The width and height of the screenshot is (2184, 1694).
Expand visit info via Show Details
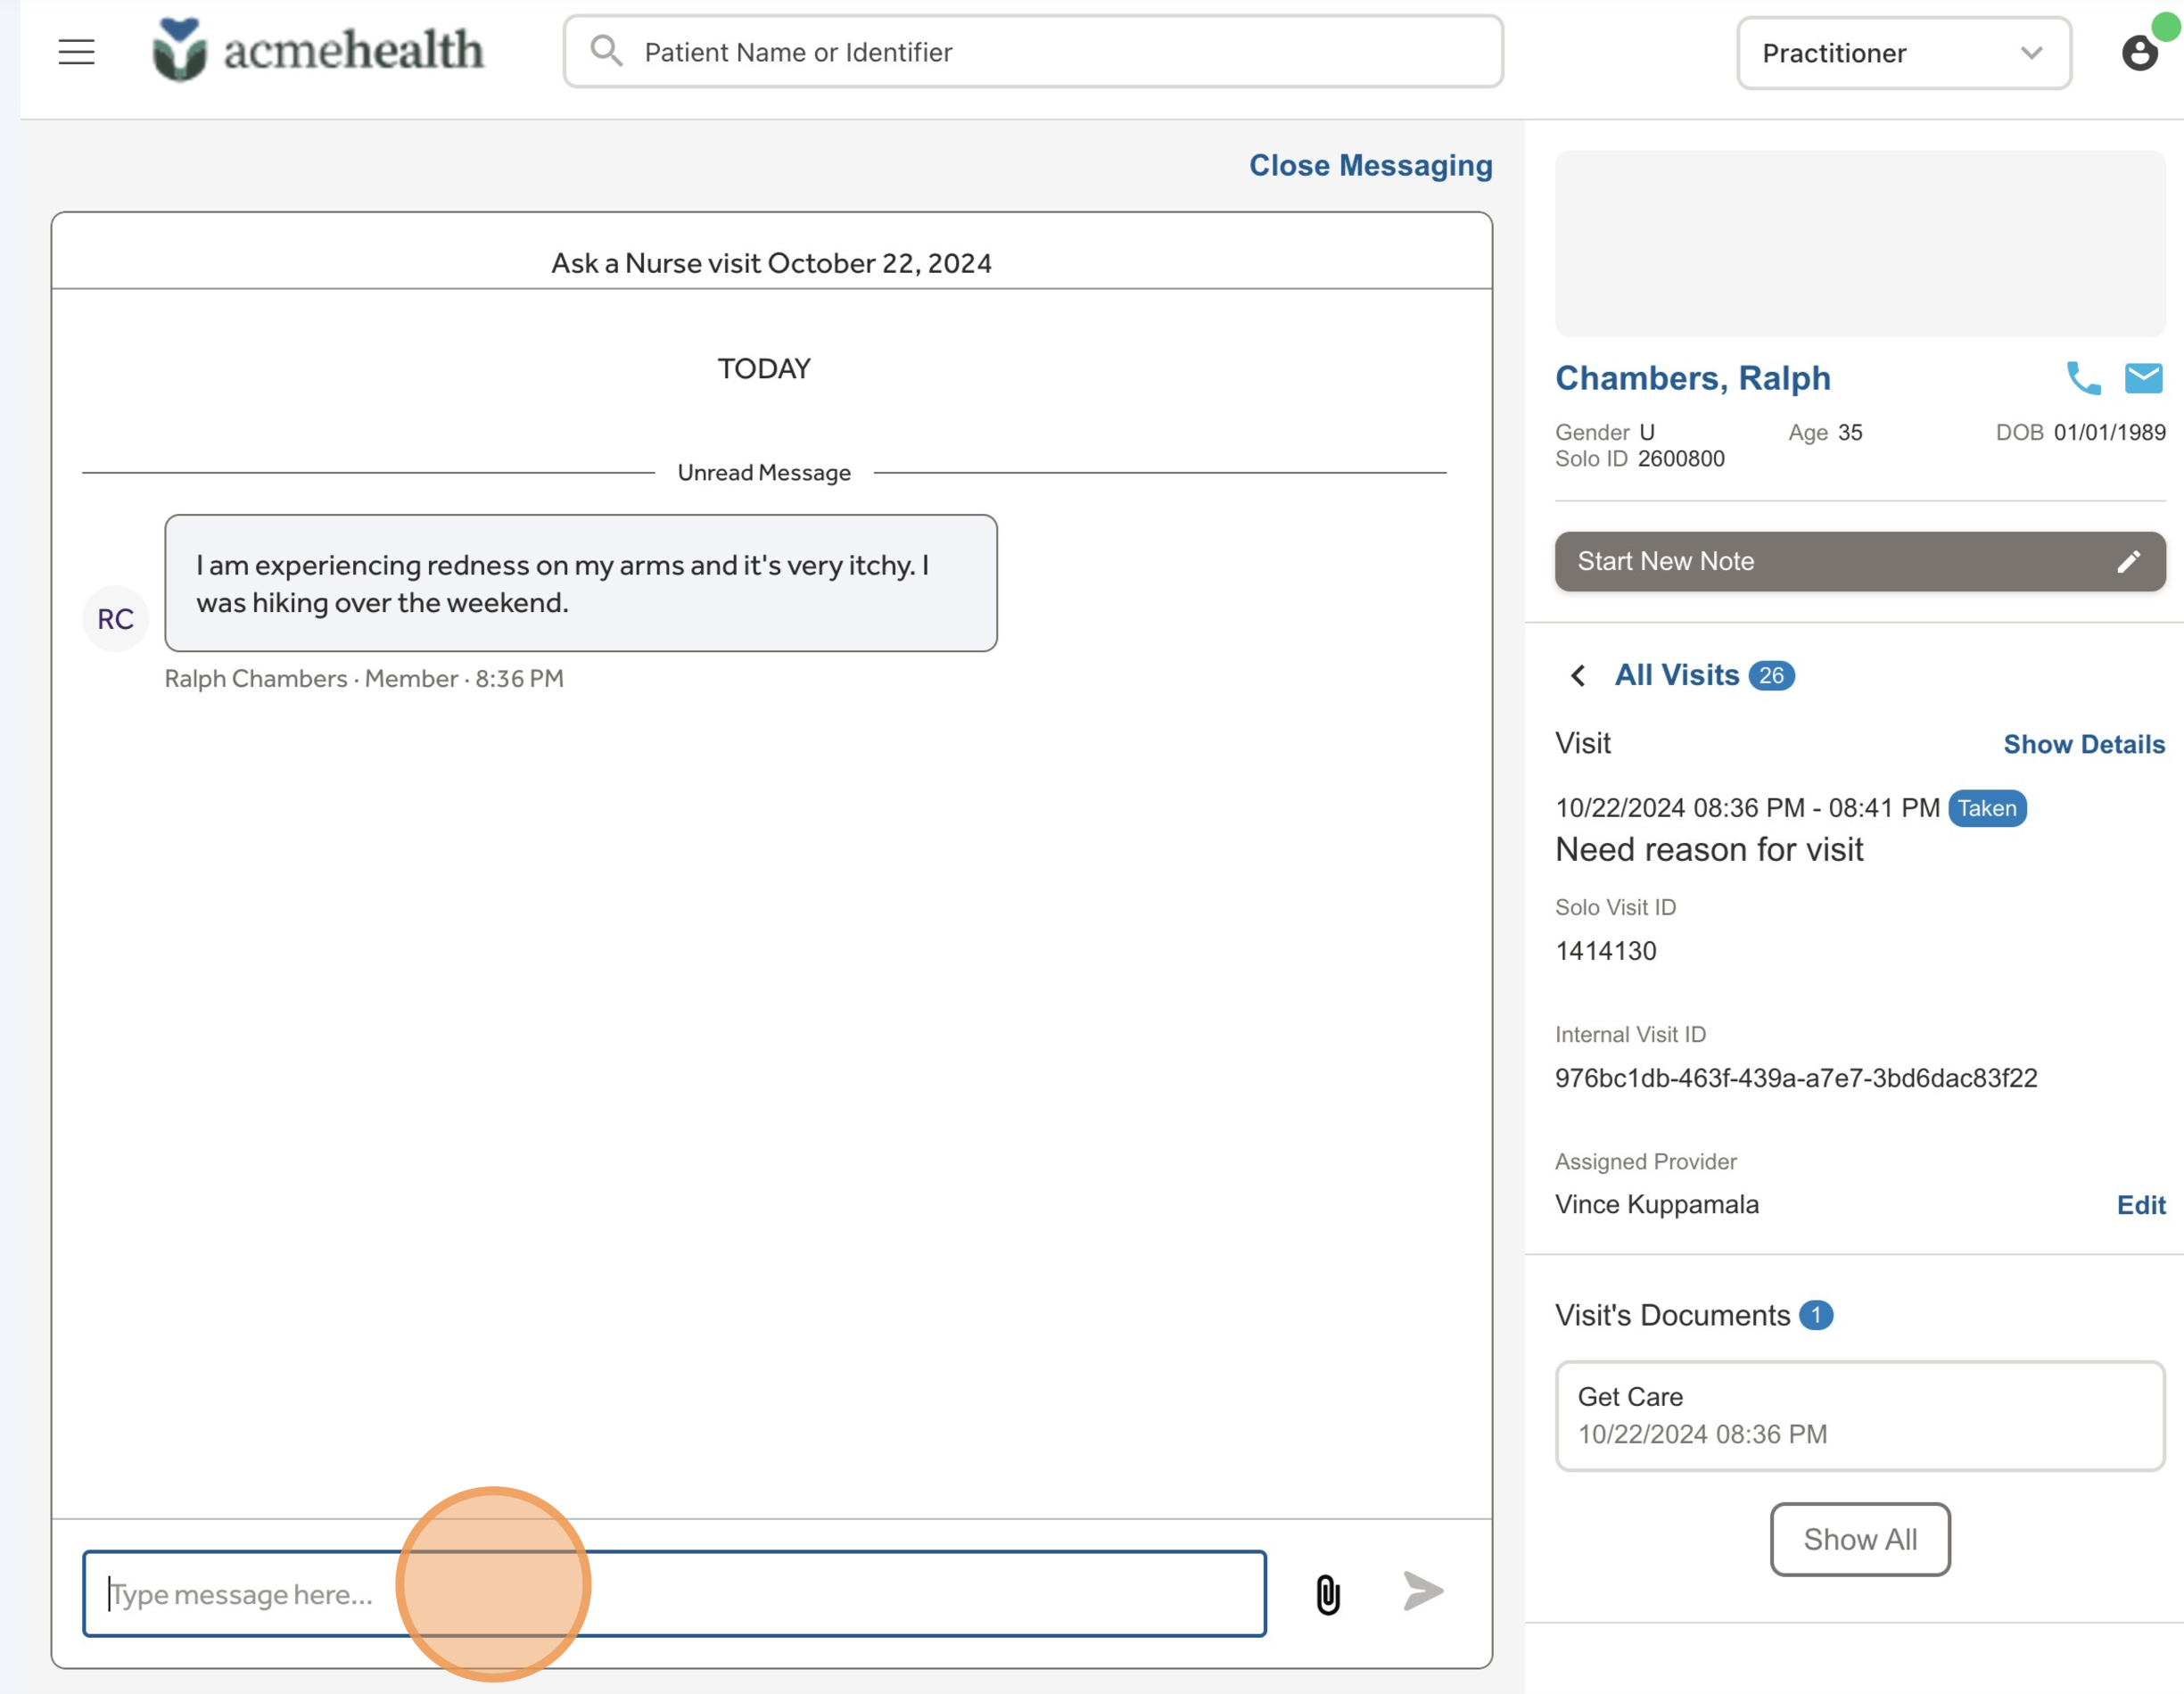tap(2083, 745)
